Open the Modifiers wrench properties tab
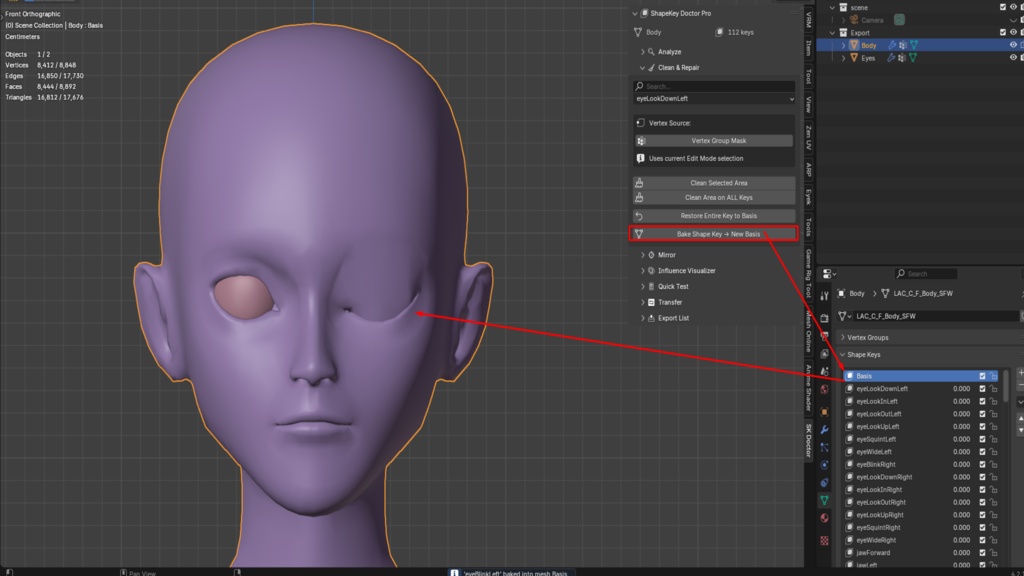Screen dimensions: 1024x576 pyautogui.click(x=824, y=430)
